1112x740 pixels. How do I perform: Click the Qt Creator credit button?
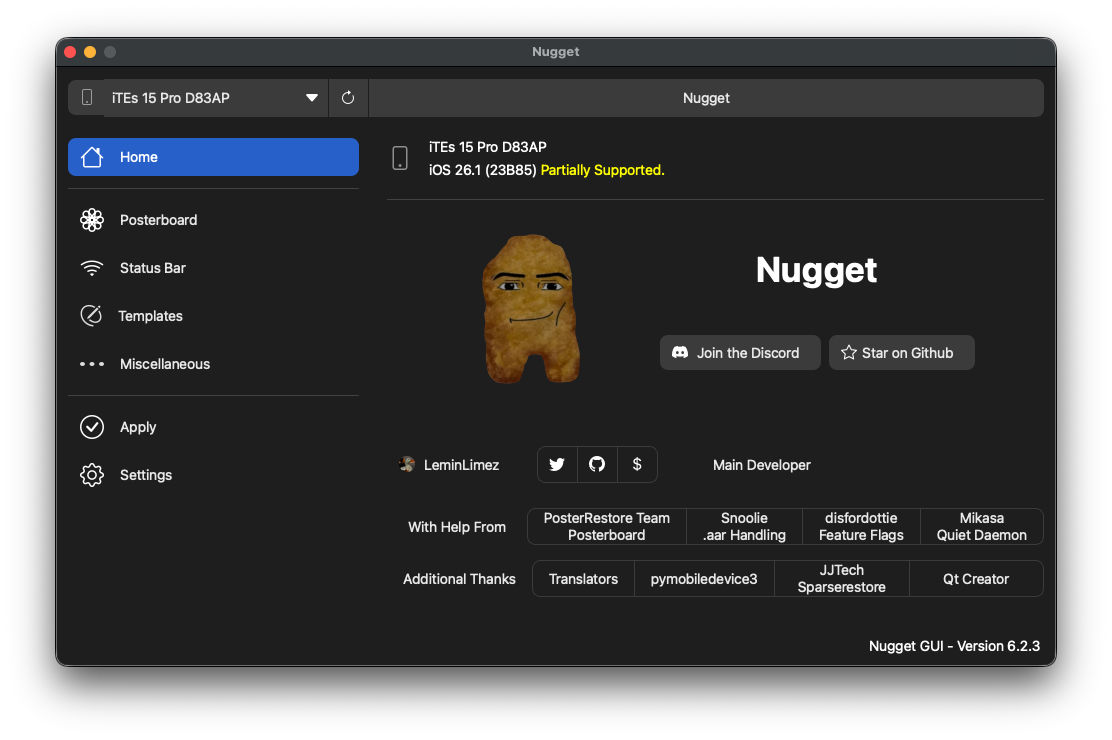(x=976, y=579)
